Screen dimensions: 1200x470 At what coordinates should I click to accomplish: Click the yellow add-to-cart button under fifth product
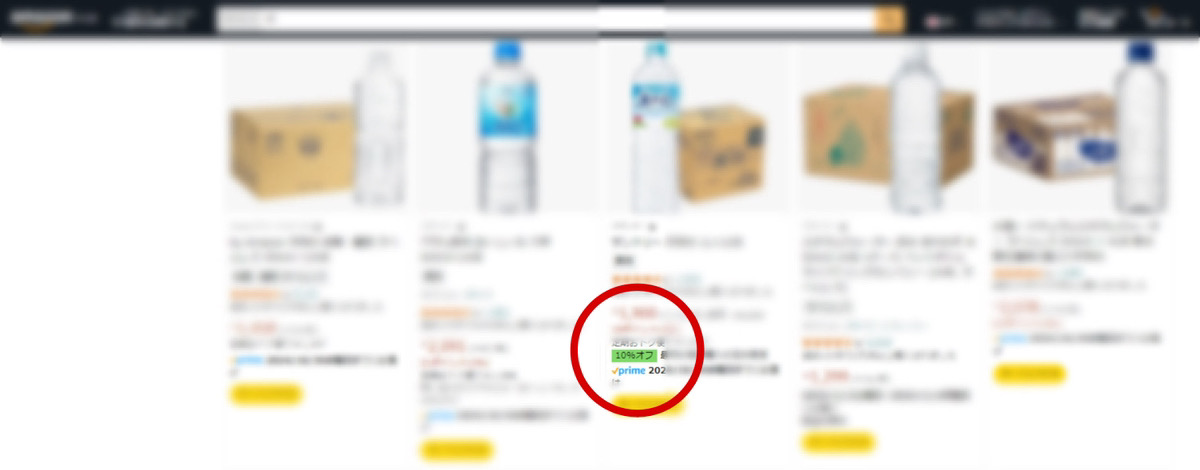(1029, 374)
